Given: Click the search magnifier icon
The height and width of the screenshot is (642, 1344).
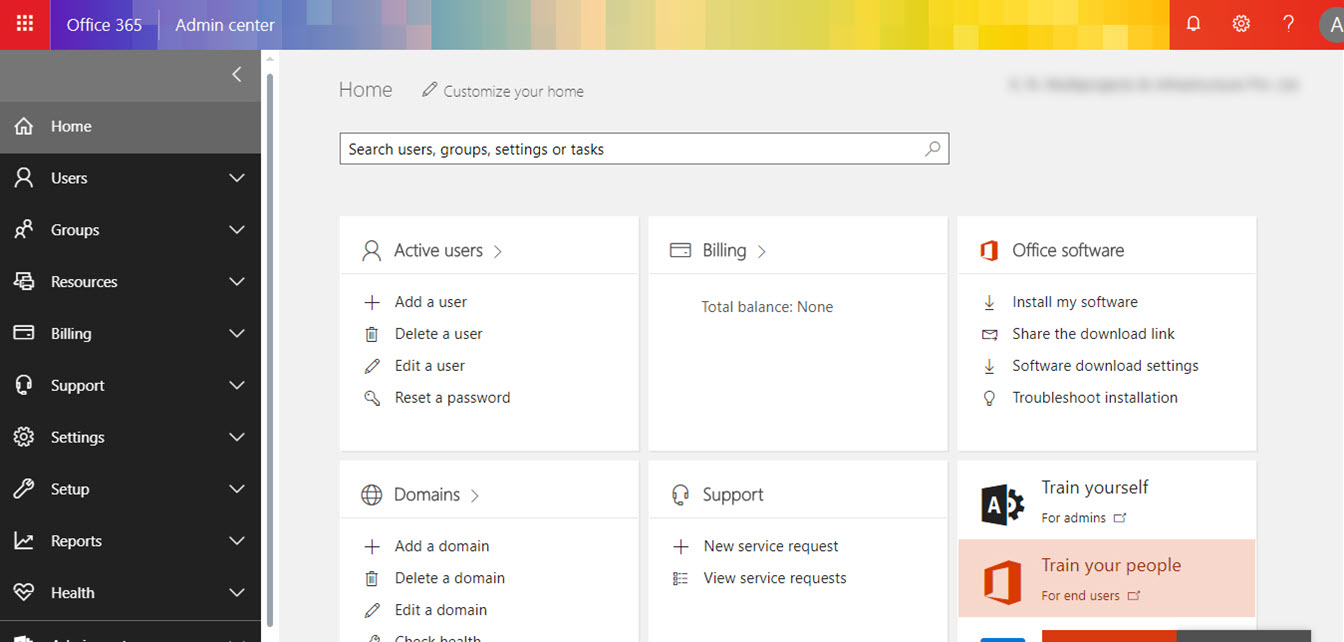Looking at the screenshot, I should click(x=932, y=149).
